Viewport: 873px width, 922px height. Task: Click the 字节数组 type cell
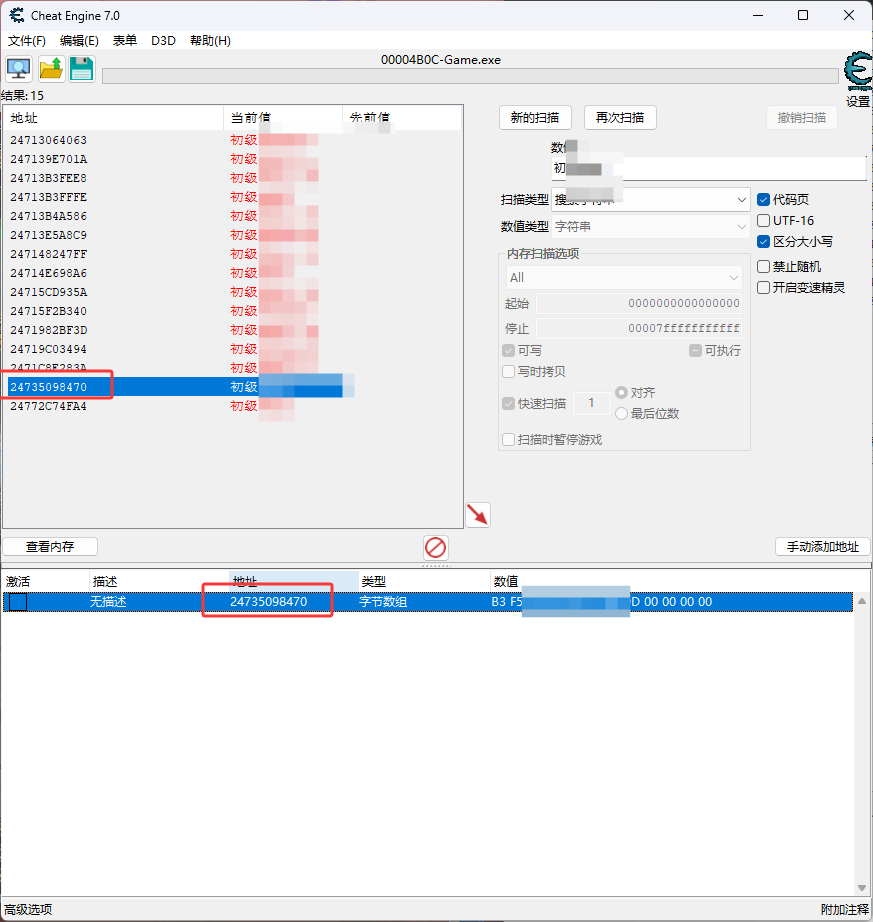click(x=383, y=602)
